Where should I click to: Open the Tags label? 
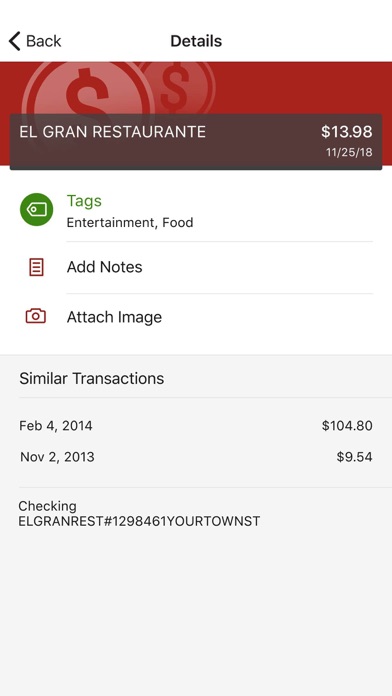[84, 201]
